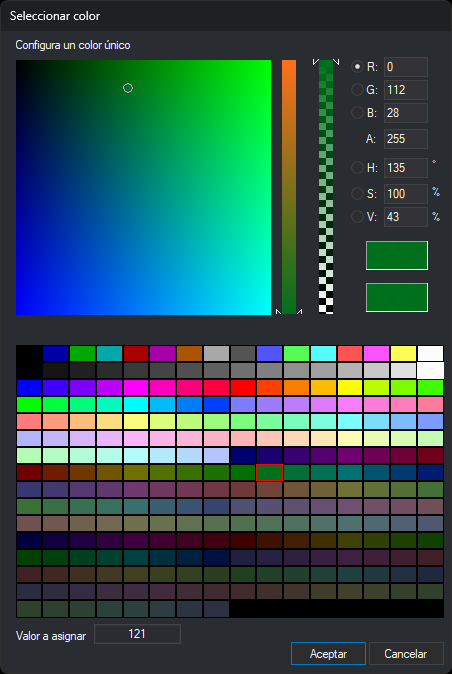Viewport: 452px width, 674px height.
Task: Select the V (value) radio button
Action: [357, 217]
